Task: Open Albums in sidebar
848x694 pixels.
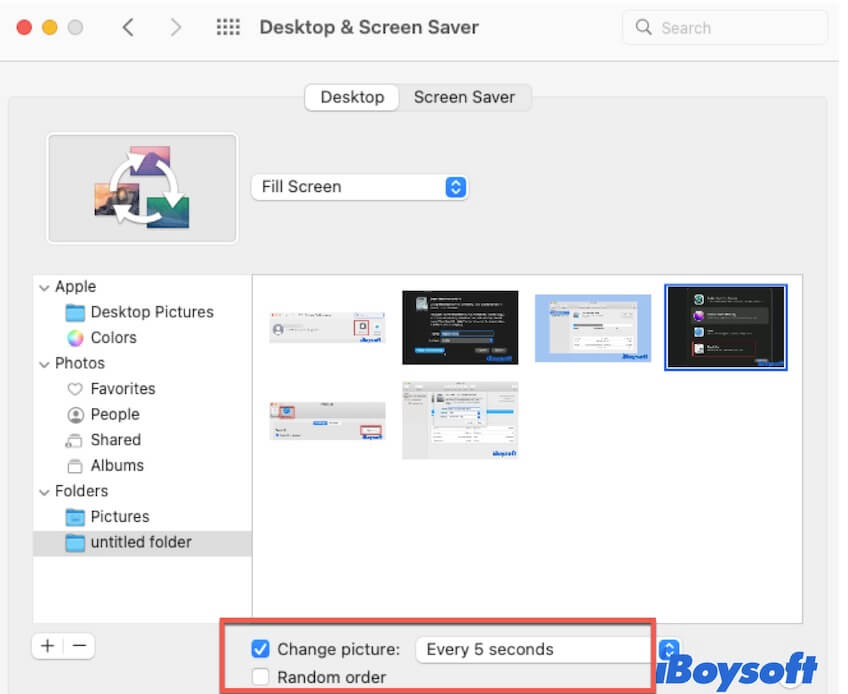Action: pyautogui.click(x=116, y=465)
